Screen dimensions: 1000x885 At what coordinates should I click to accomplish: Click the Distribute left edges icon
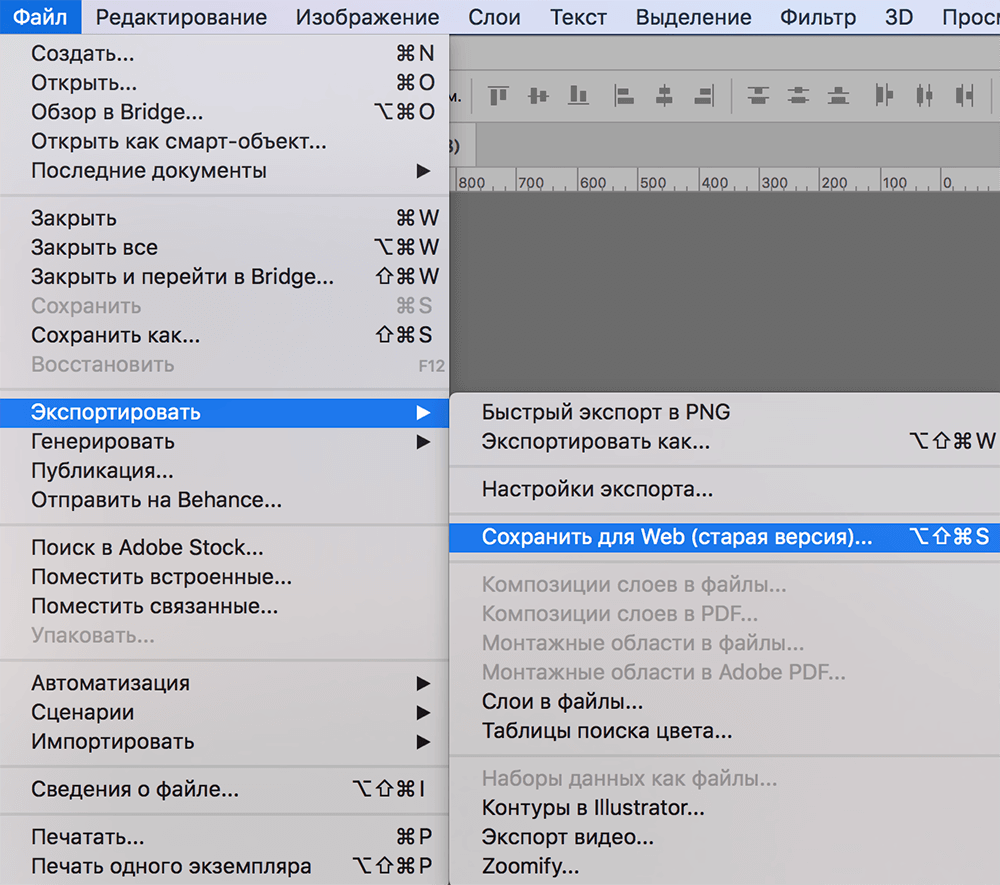884,96
